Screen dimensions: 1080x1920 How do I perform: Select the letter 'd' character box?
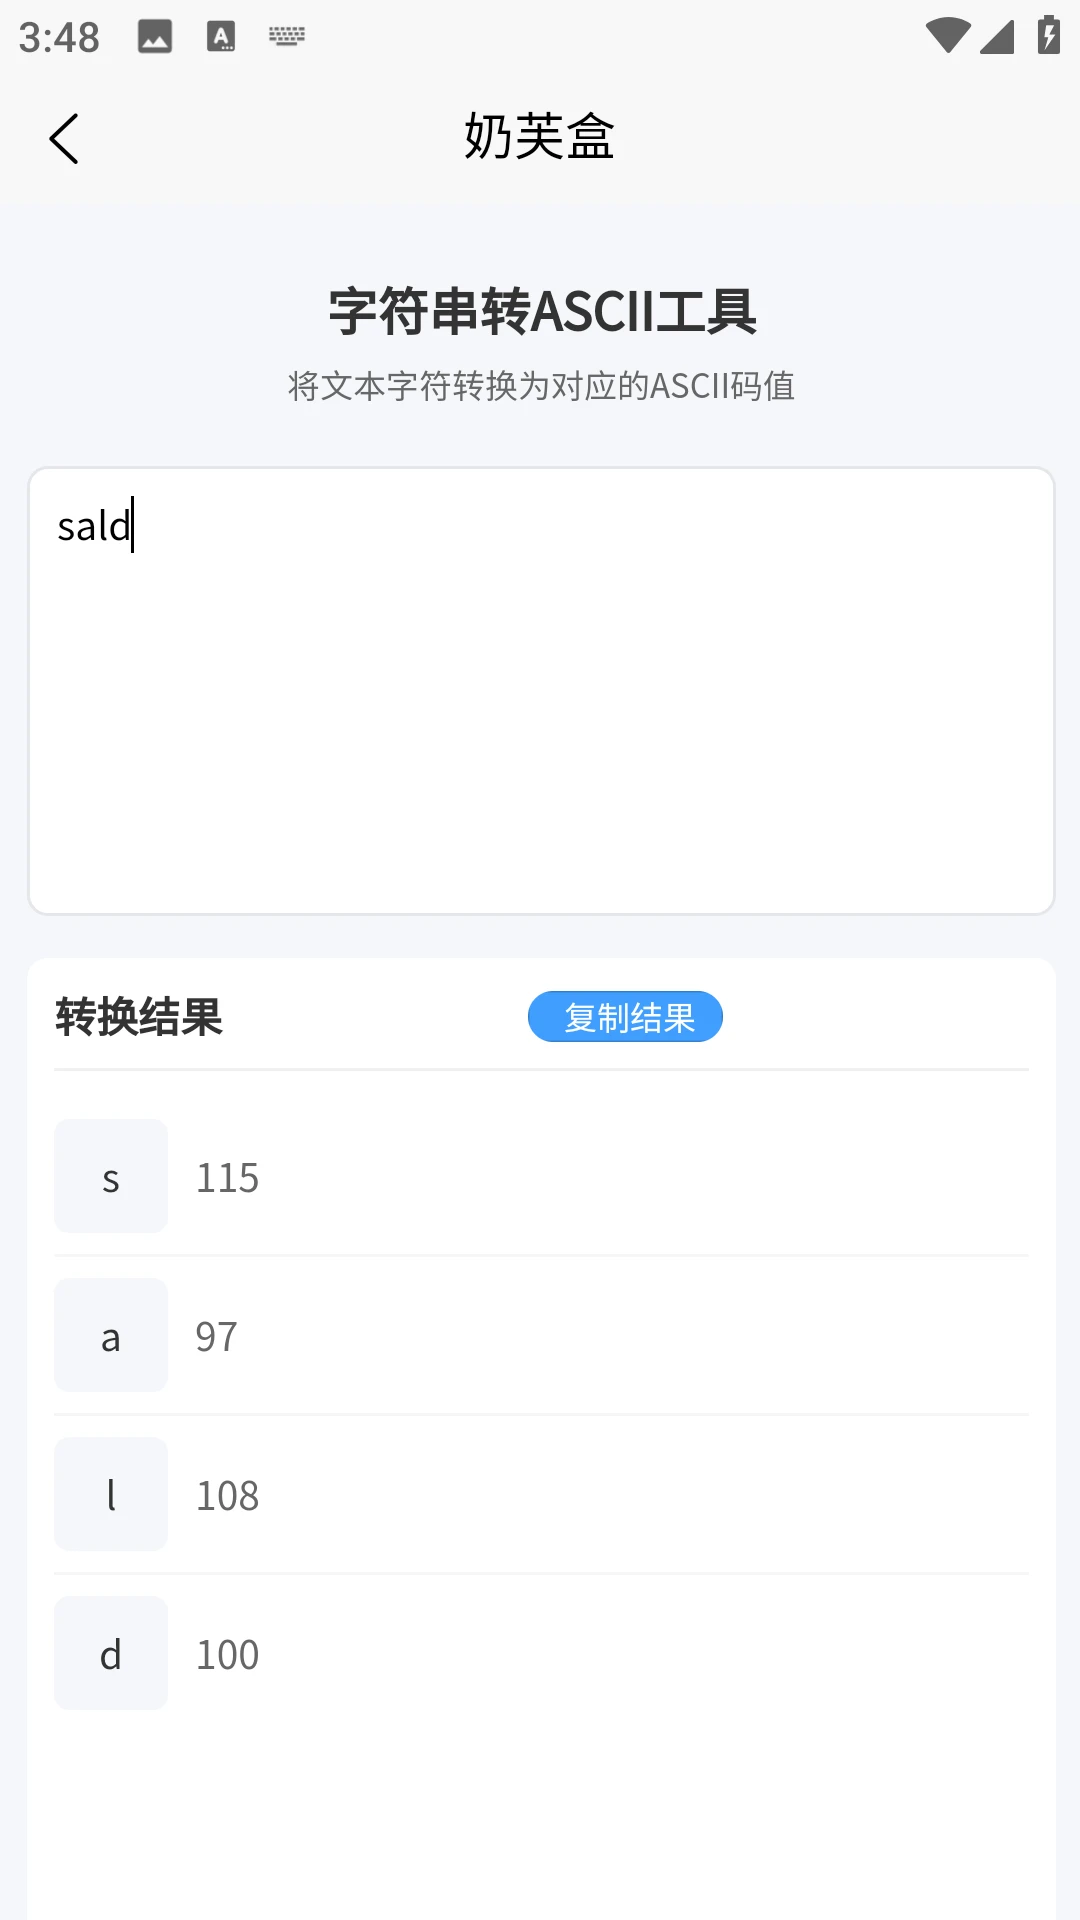click(111, 1653)
